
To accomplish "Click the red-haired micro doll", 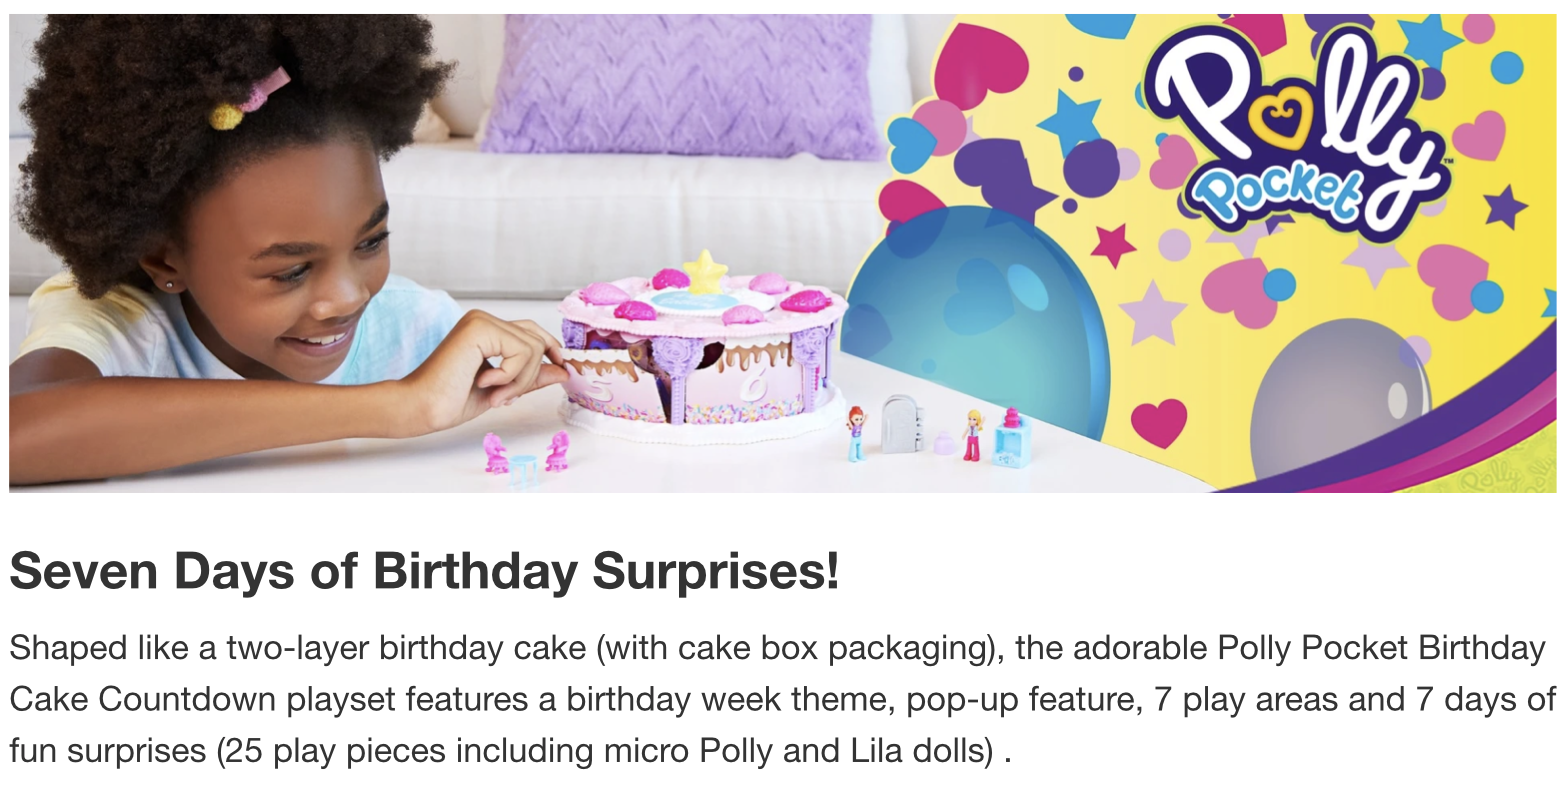I will [856, 432].
